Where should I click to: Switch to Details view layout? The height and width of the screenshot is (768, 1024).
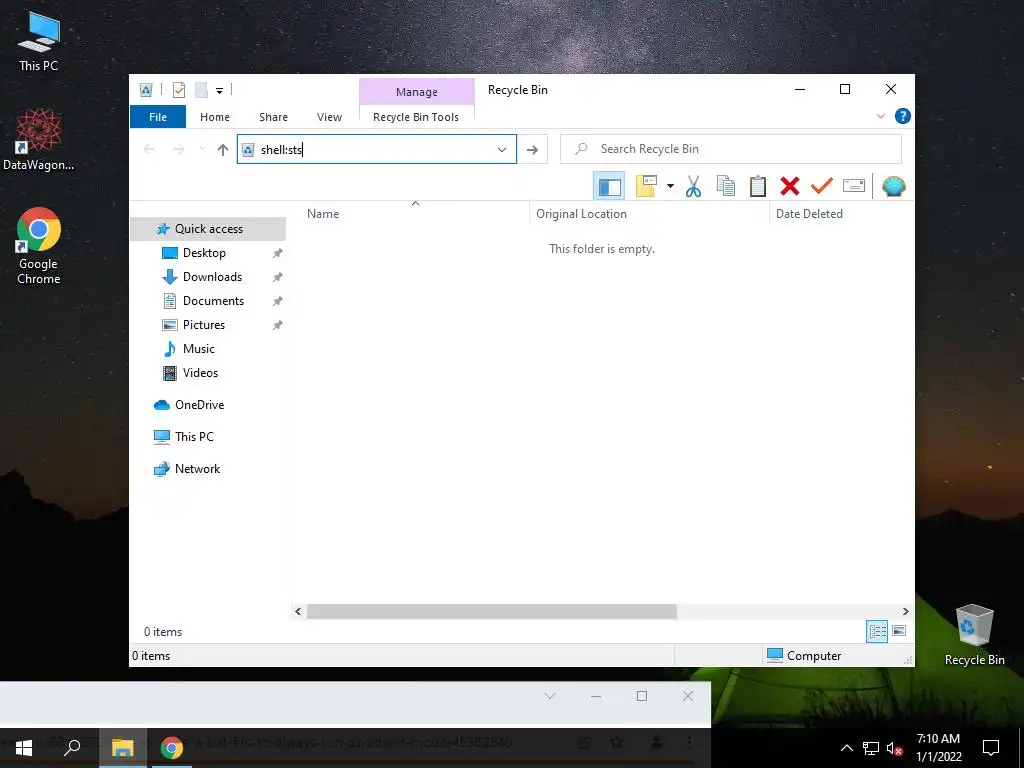[x=877, y=631]
